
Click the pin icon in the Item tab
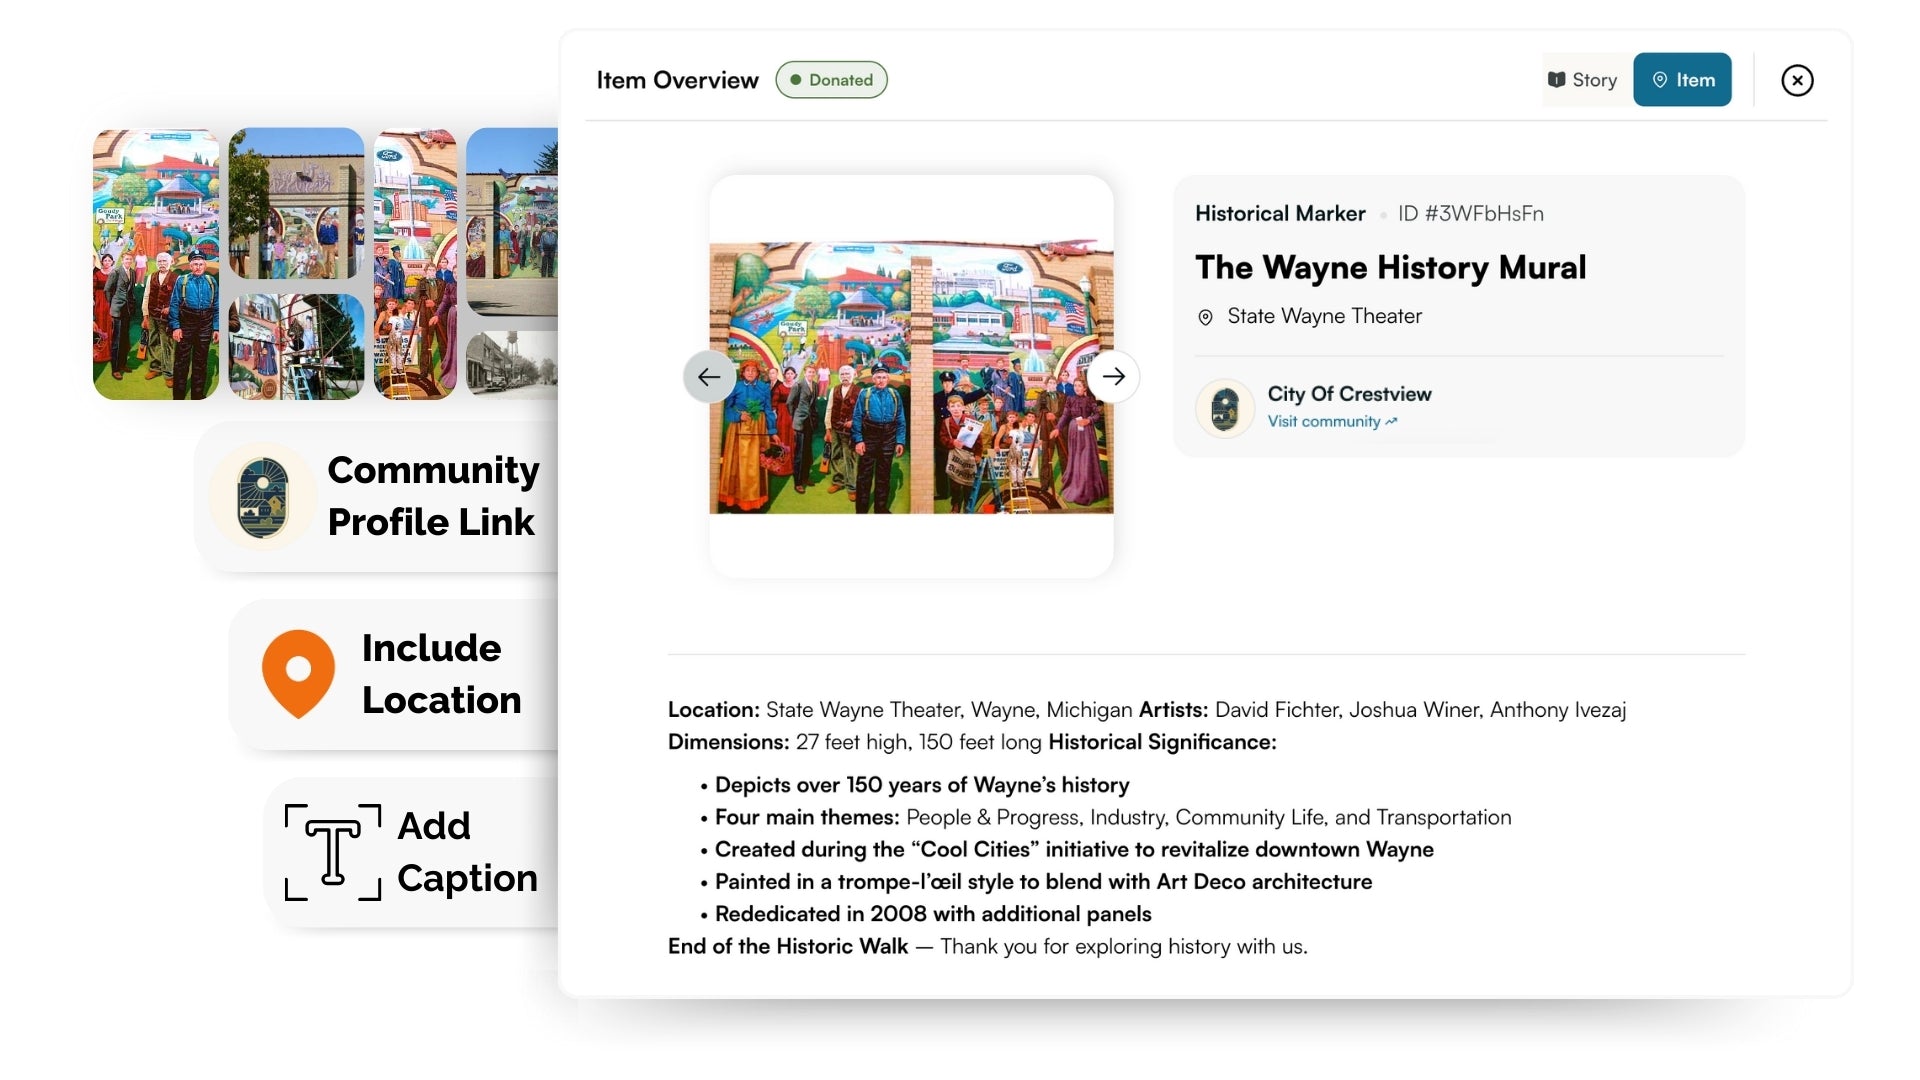[1660, 80]
